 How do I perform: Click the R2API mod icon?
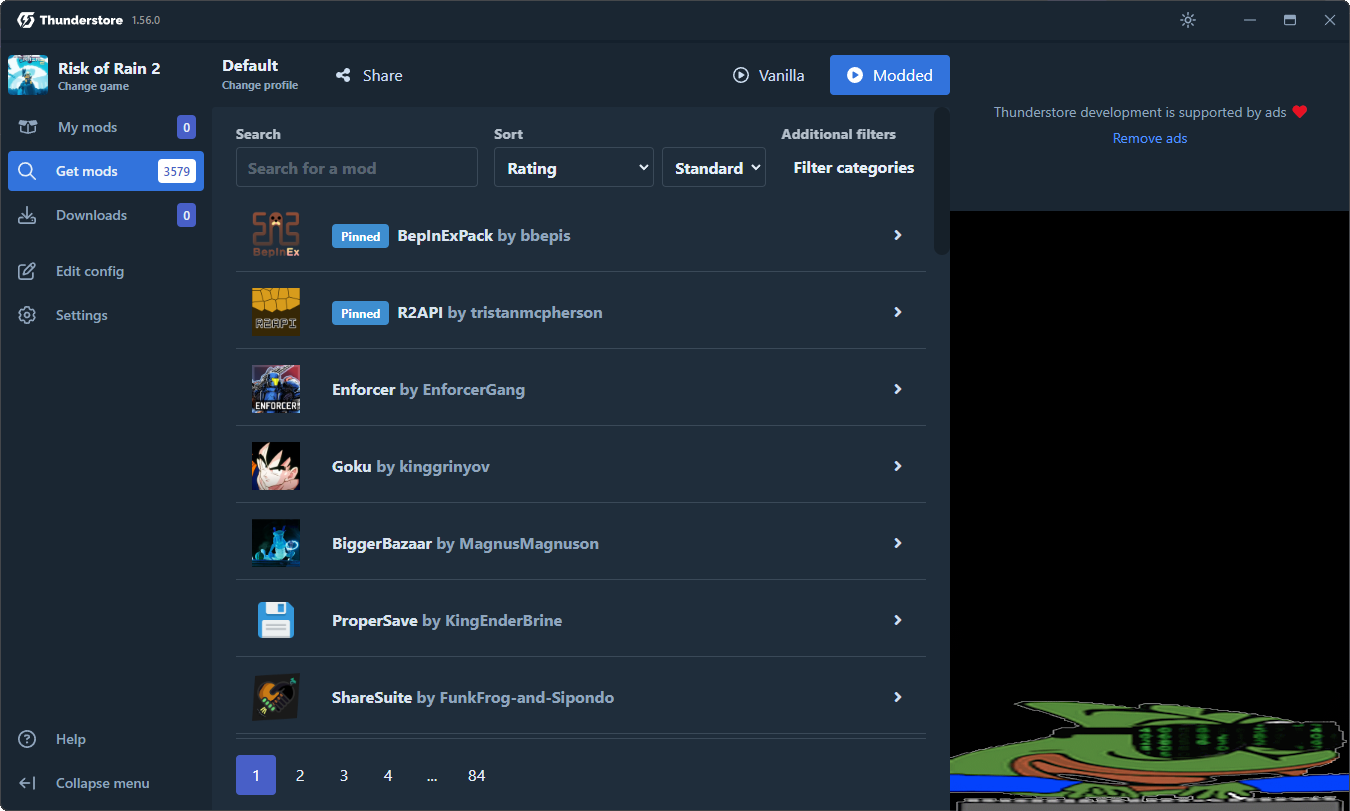coord(276,312)
